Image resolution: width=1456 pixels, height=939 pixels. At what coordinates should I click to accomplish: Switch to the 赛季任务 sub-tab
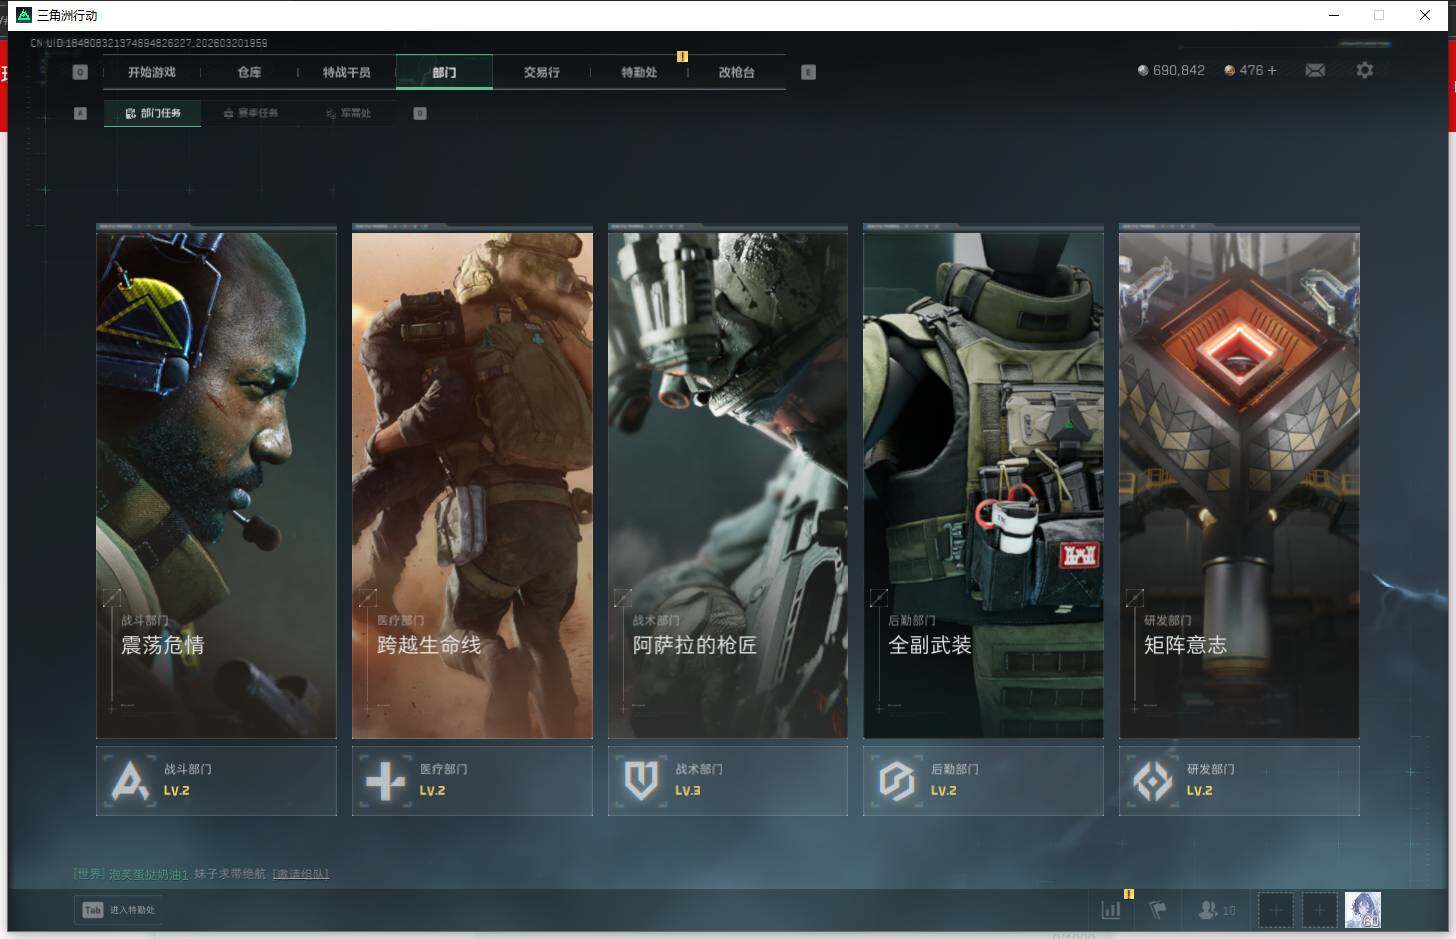(x=250, y=113)
